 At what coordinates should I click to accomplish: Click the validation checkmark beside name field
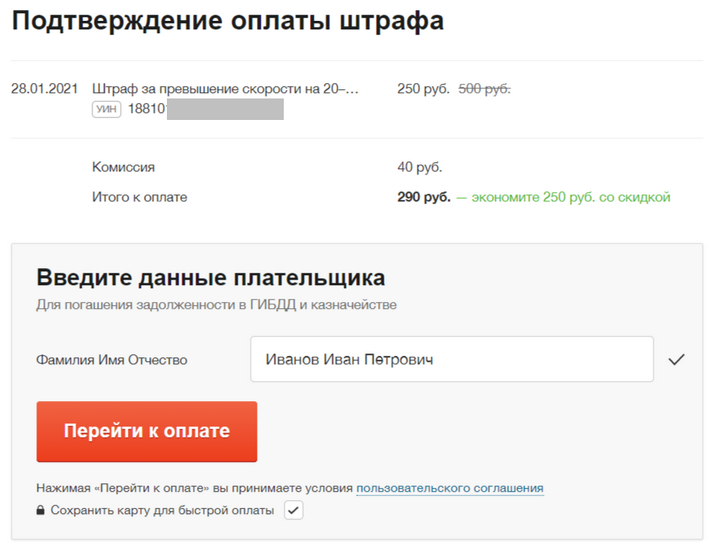tap(676, 359)
